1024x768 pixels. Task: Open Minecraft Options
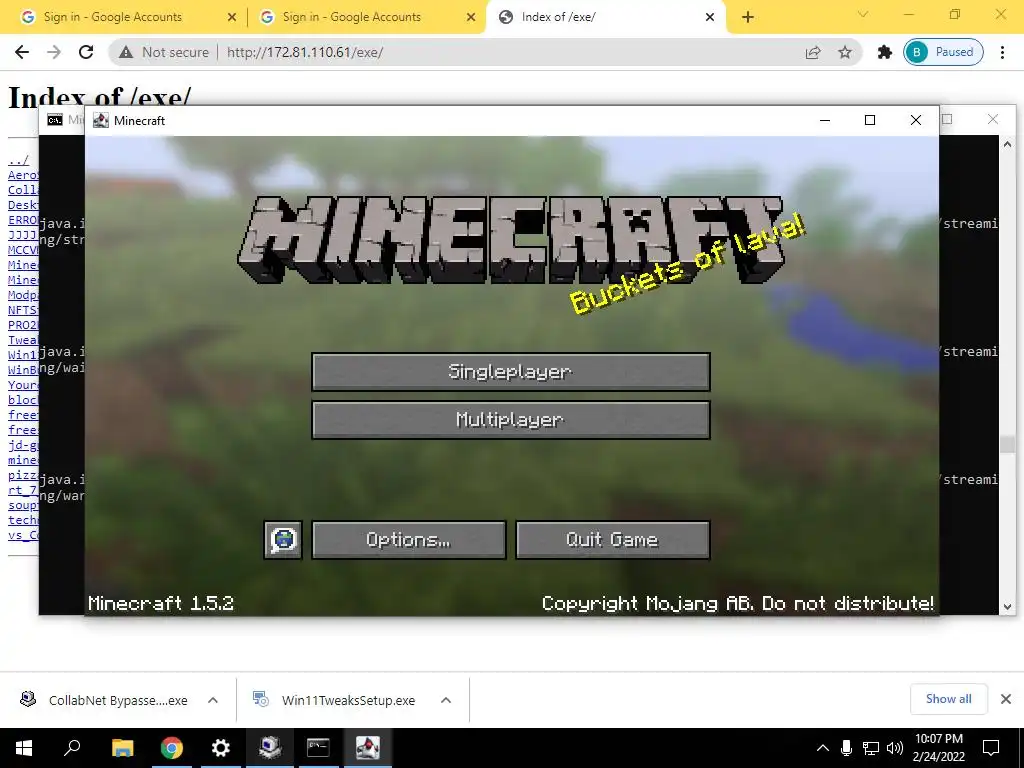point(409,540)
